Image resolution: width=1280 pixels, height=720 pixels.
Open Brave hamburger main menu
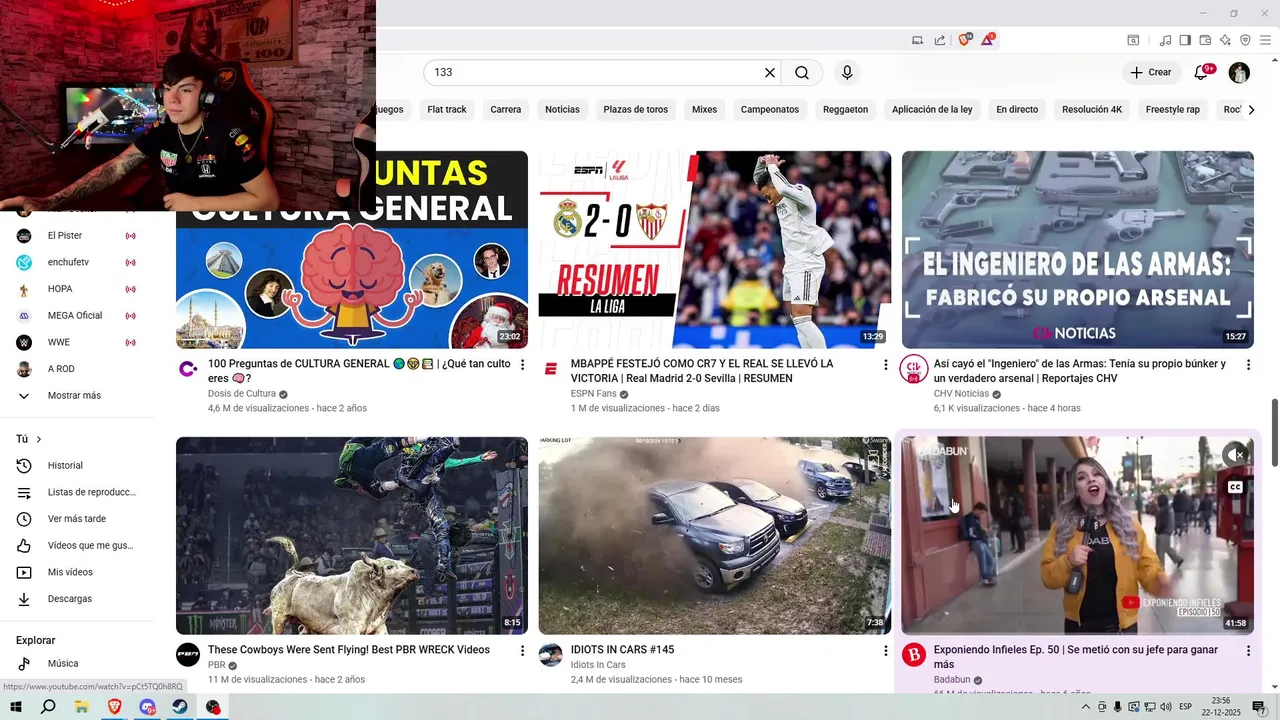tap(1265, 40)
